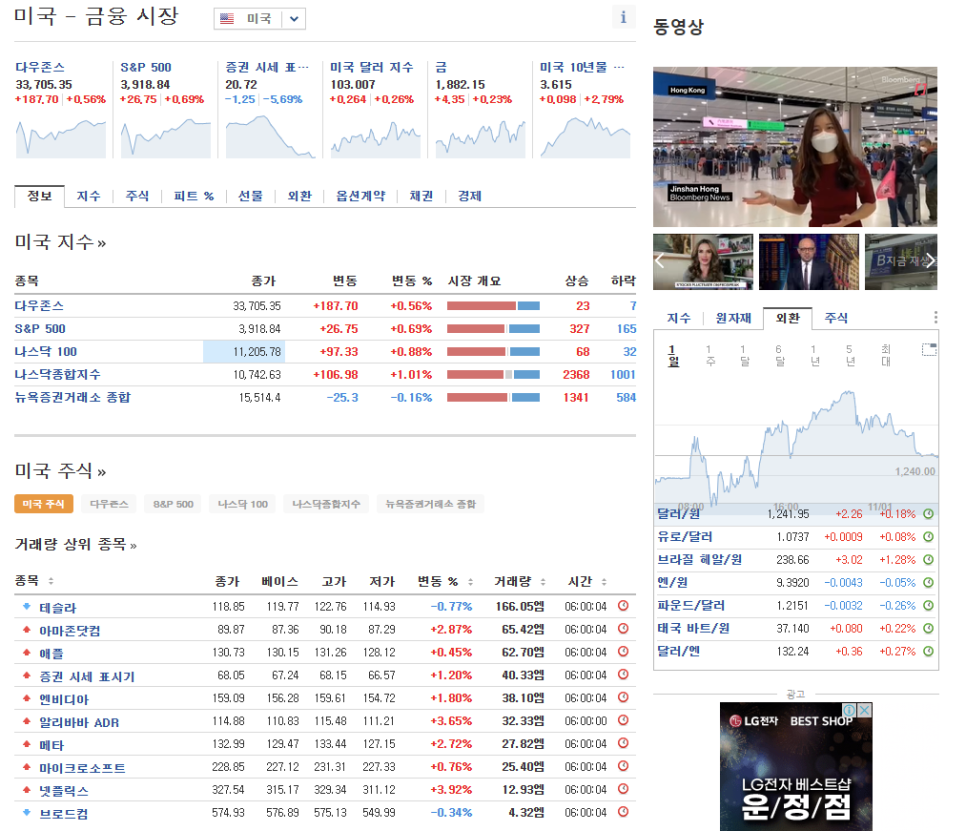Select the 나스닥종합지수 stock filter pill
The width and height of the screenshot is (966, 831).
326,504
